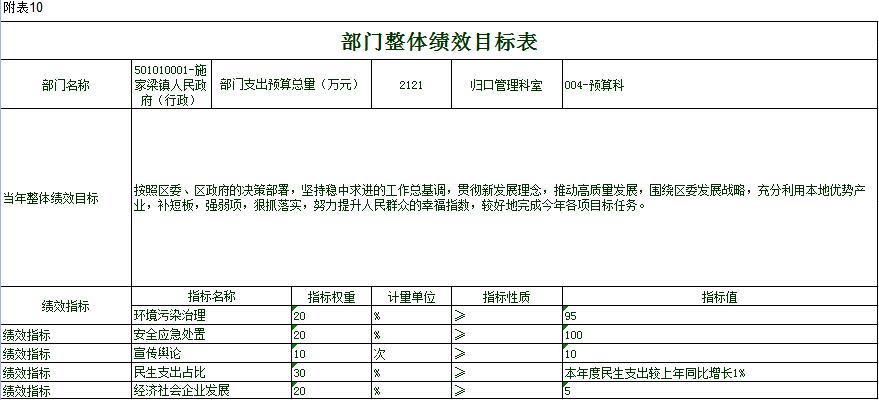The width and height of the screenshot is (879, 400).
Task: Select the 部门支出预算总量（万元） cell
Action: pyautogui.click(x=292, y=85)
